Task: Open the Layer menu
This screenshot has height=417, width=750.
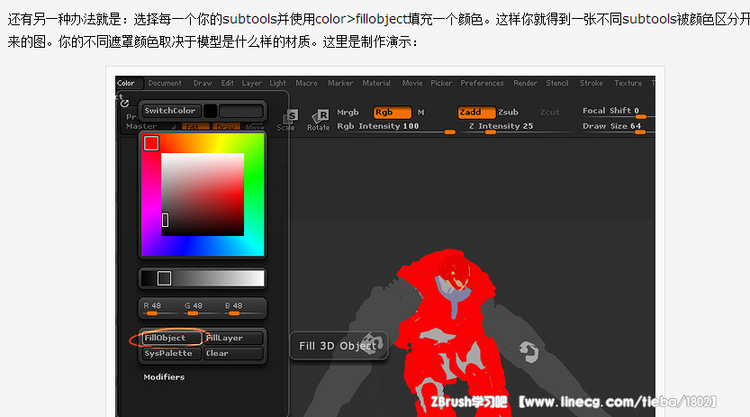Action: coord(252,83)
